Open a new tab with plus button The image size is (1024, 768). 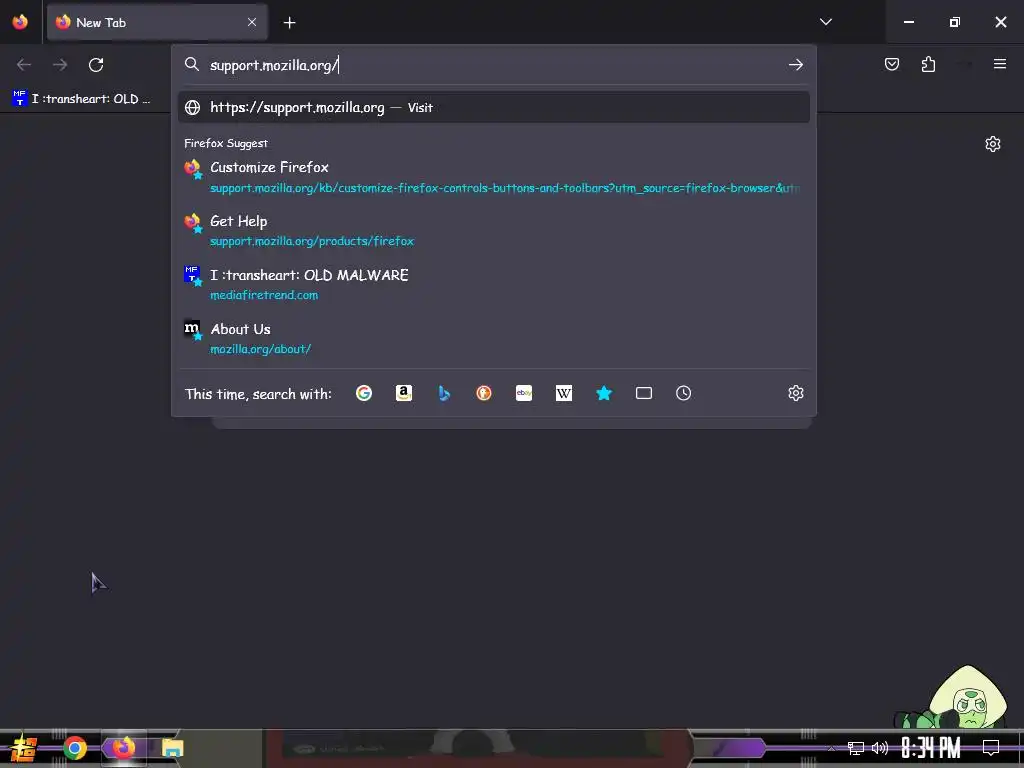pyautogui.click(x=289, y=23)
